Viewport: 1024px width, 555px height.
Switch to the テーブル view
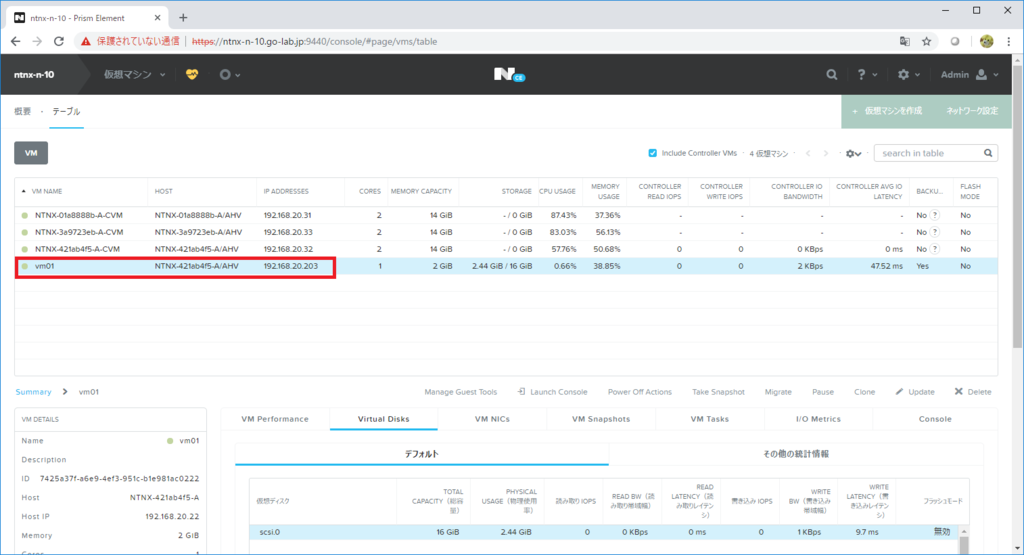pos(66,112)
